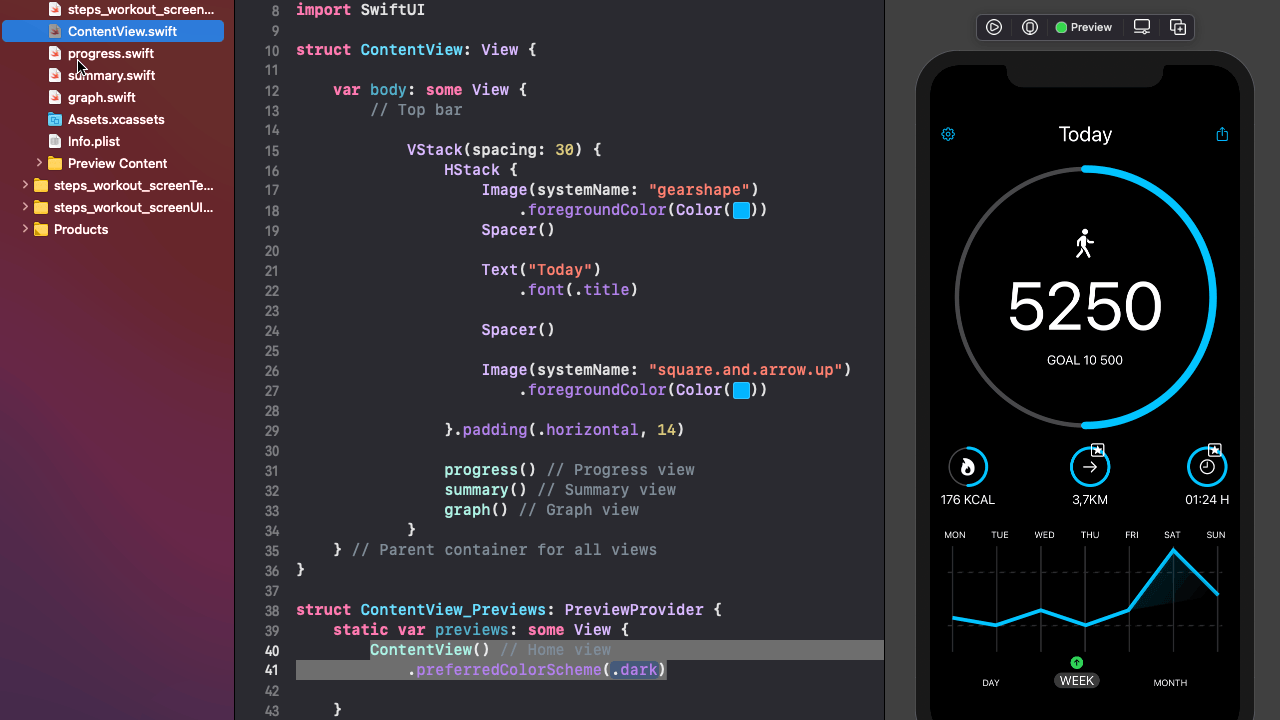1280x720 pixels.
Task: Click the share arrow icon on the preview
Action: pos(1222,133)
